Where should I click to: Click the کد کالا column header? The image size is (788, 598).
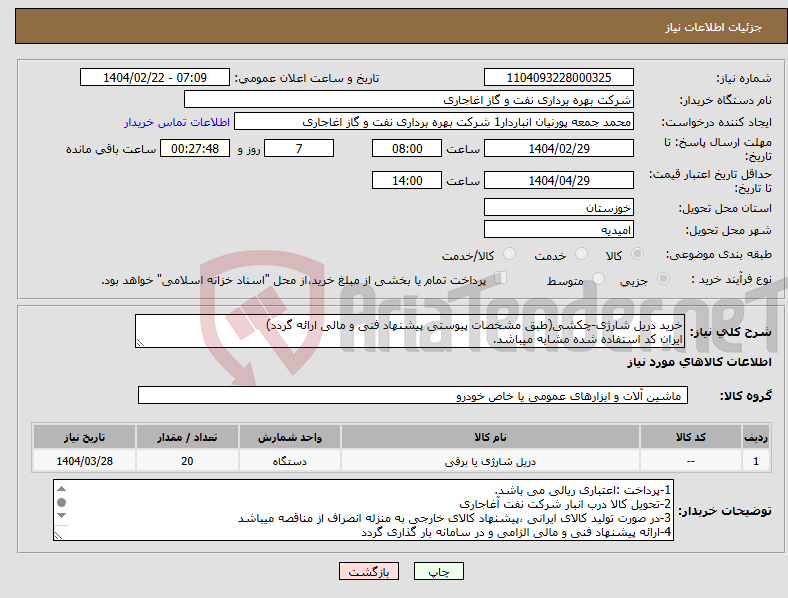point(691,437)
